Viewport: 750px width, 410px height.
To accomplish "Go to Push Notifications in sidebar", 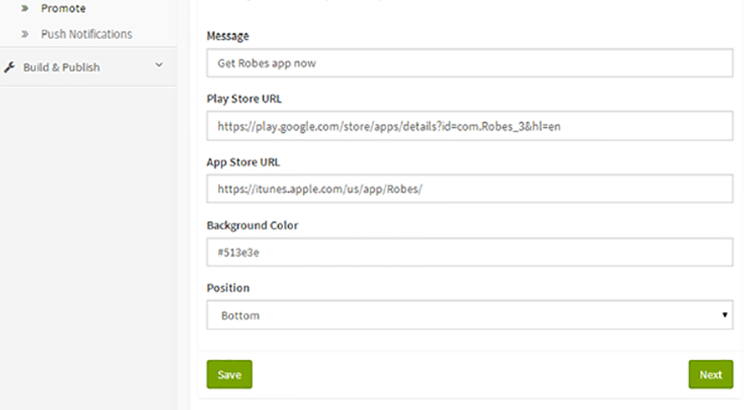I will point(86,34).
